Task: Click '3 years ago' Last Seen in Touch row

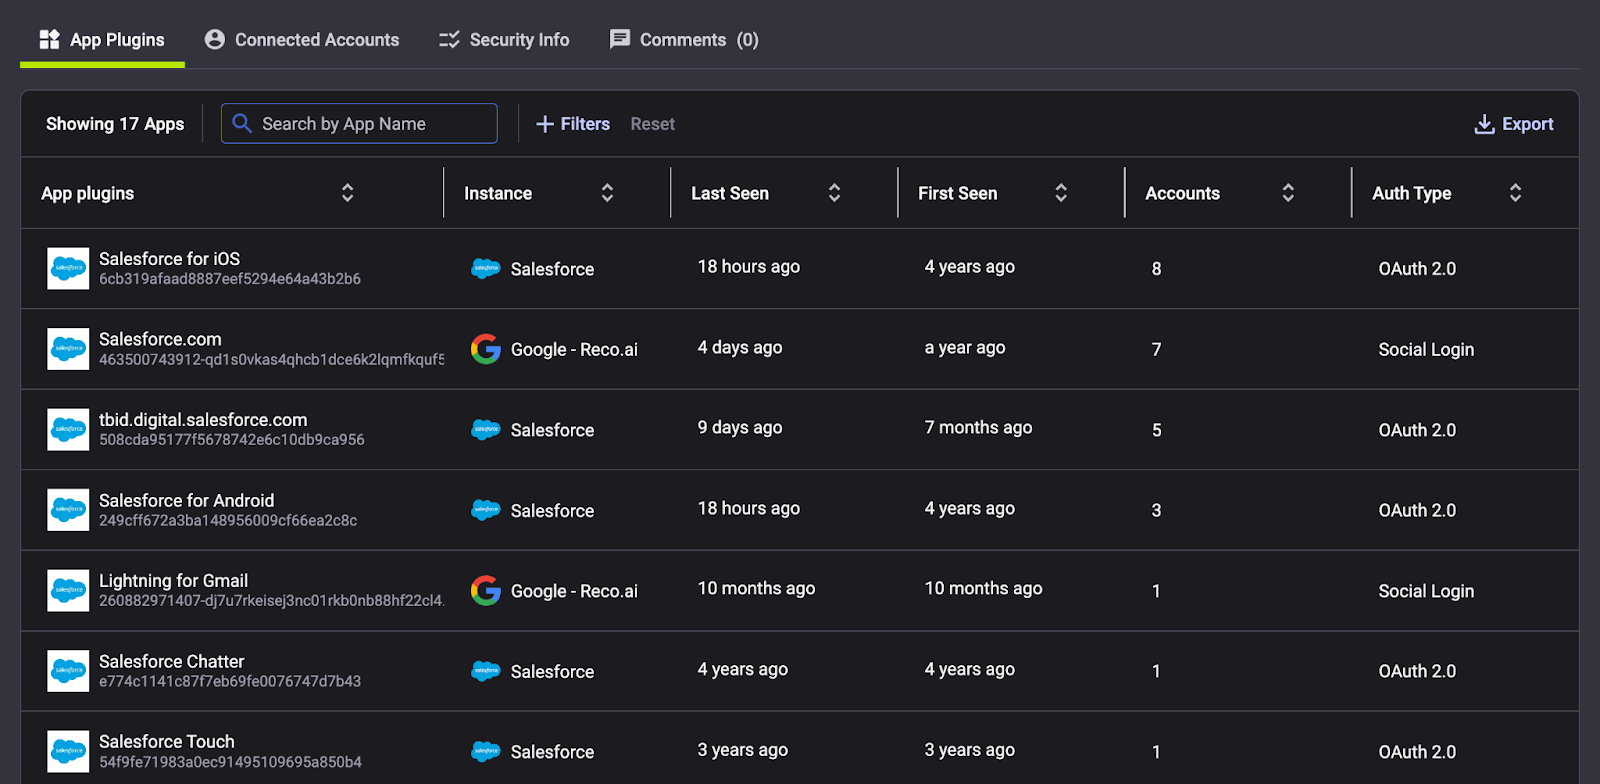Action: (743, 749)
